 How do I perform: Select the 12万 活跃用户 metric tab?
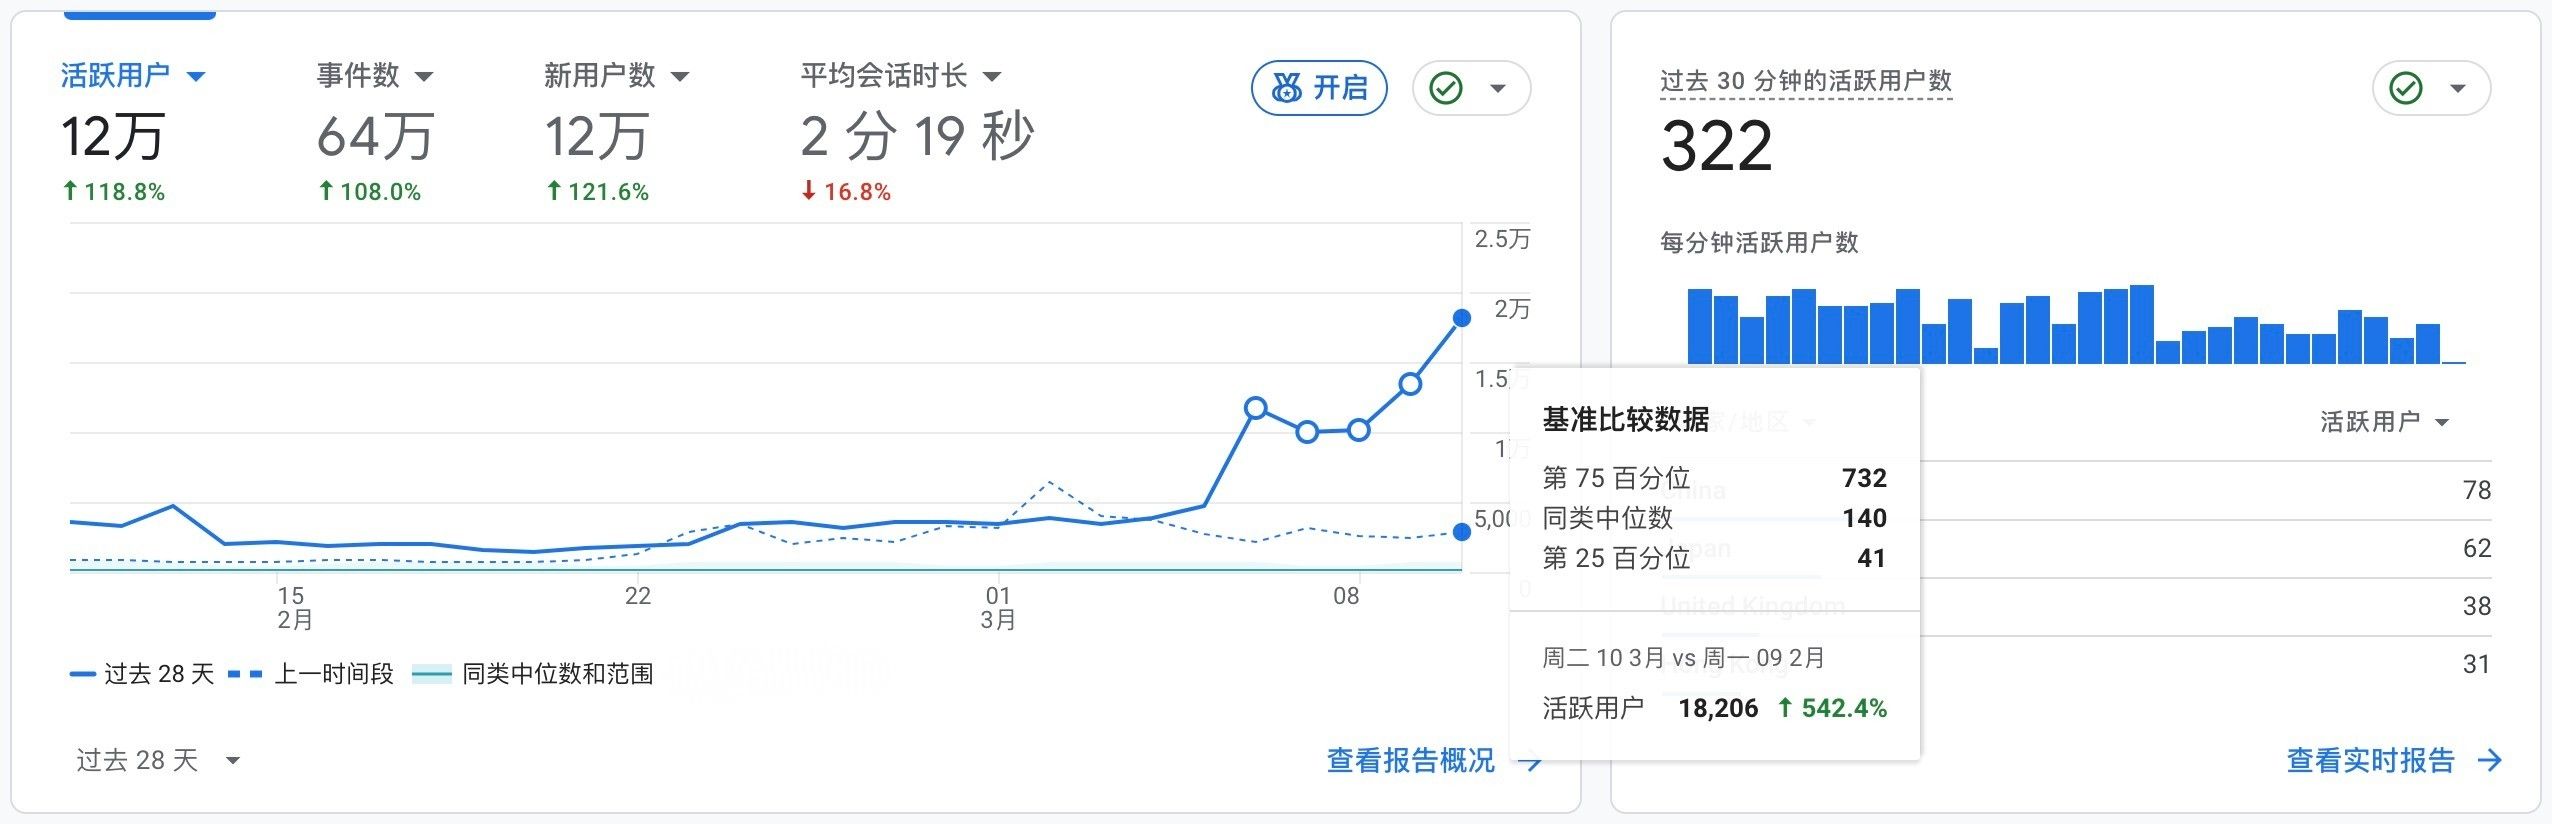click(x=112, y=137)
